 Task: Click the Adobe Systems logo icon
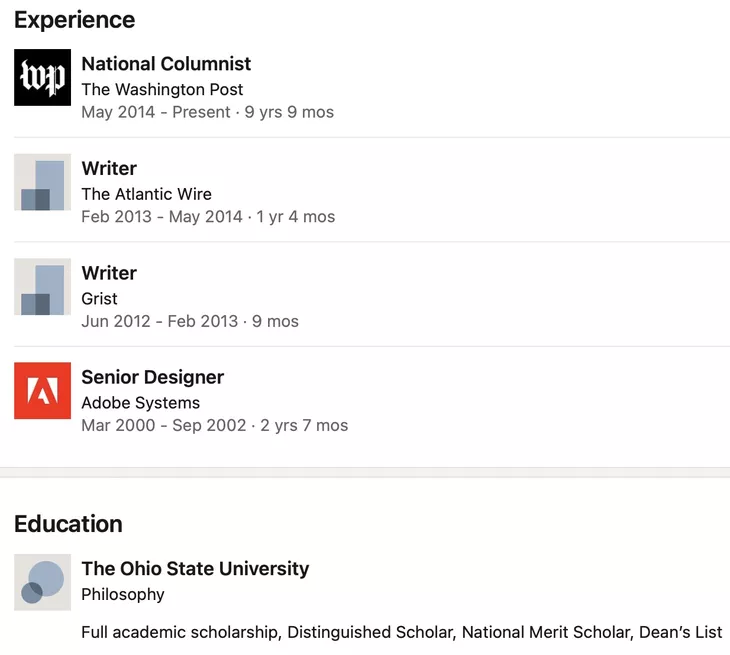[x=42, y=391]
